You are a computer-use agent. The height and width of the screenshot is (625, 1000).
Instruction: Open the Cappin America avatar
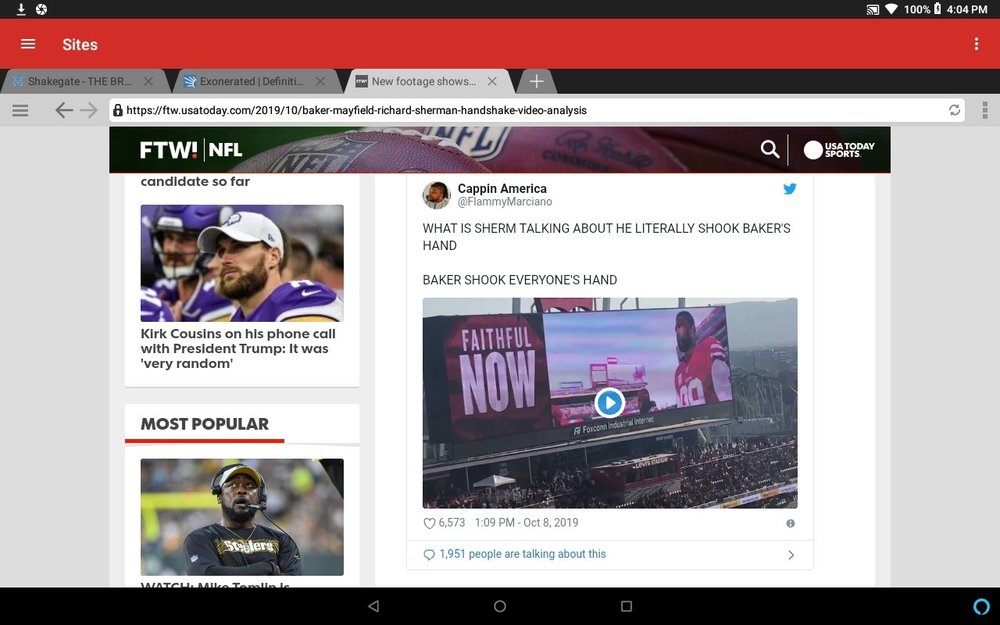click(x=436, y=195)
